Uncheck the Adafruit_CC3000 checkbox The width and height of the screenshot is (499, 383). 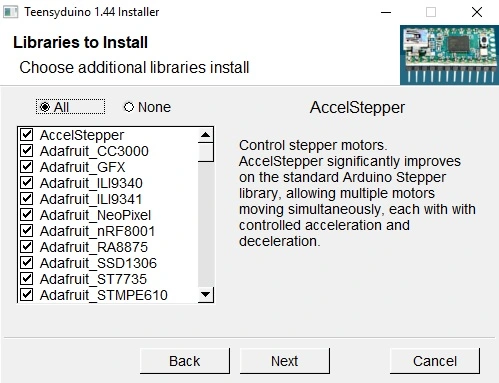tap(26, 151)
